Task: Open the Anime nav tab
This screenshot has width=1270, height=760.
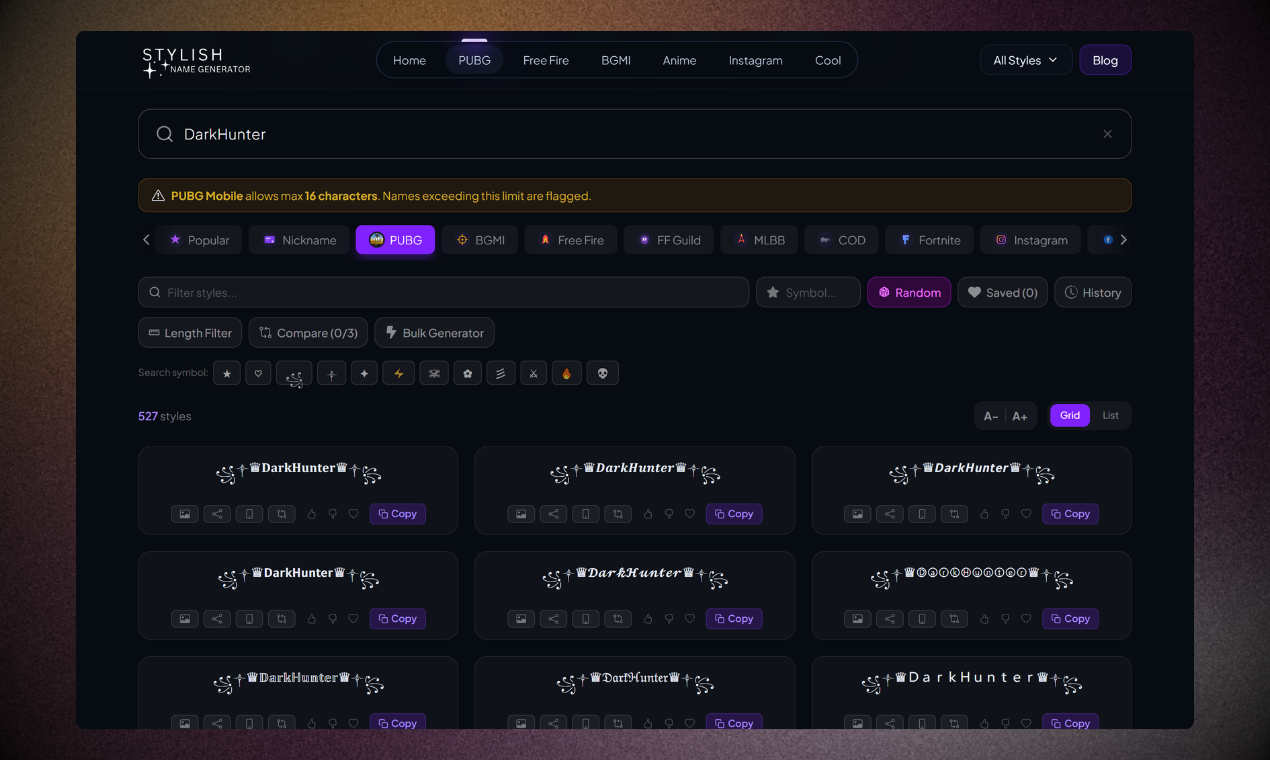Action: click(679, 60)
